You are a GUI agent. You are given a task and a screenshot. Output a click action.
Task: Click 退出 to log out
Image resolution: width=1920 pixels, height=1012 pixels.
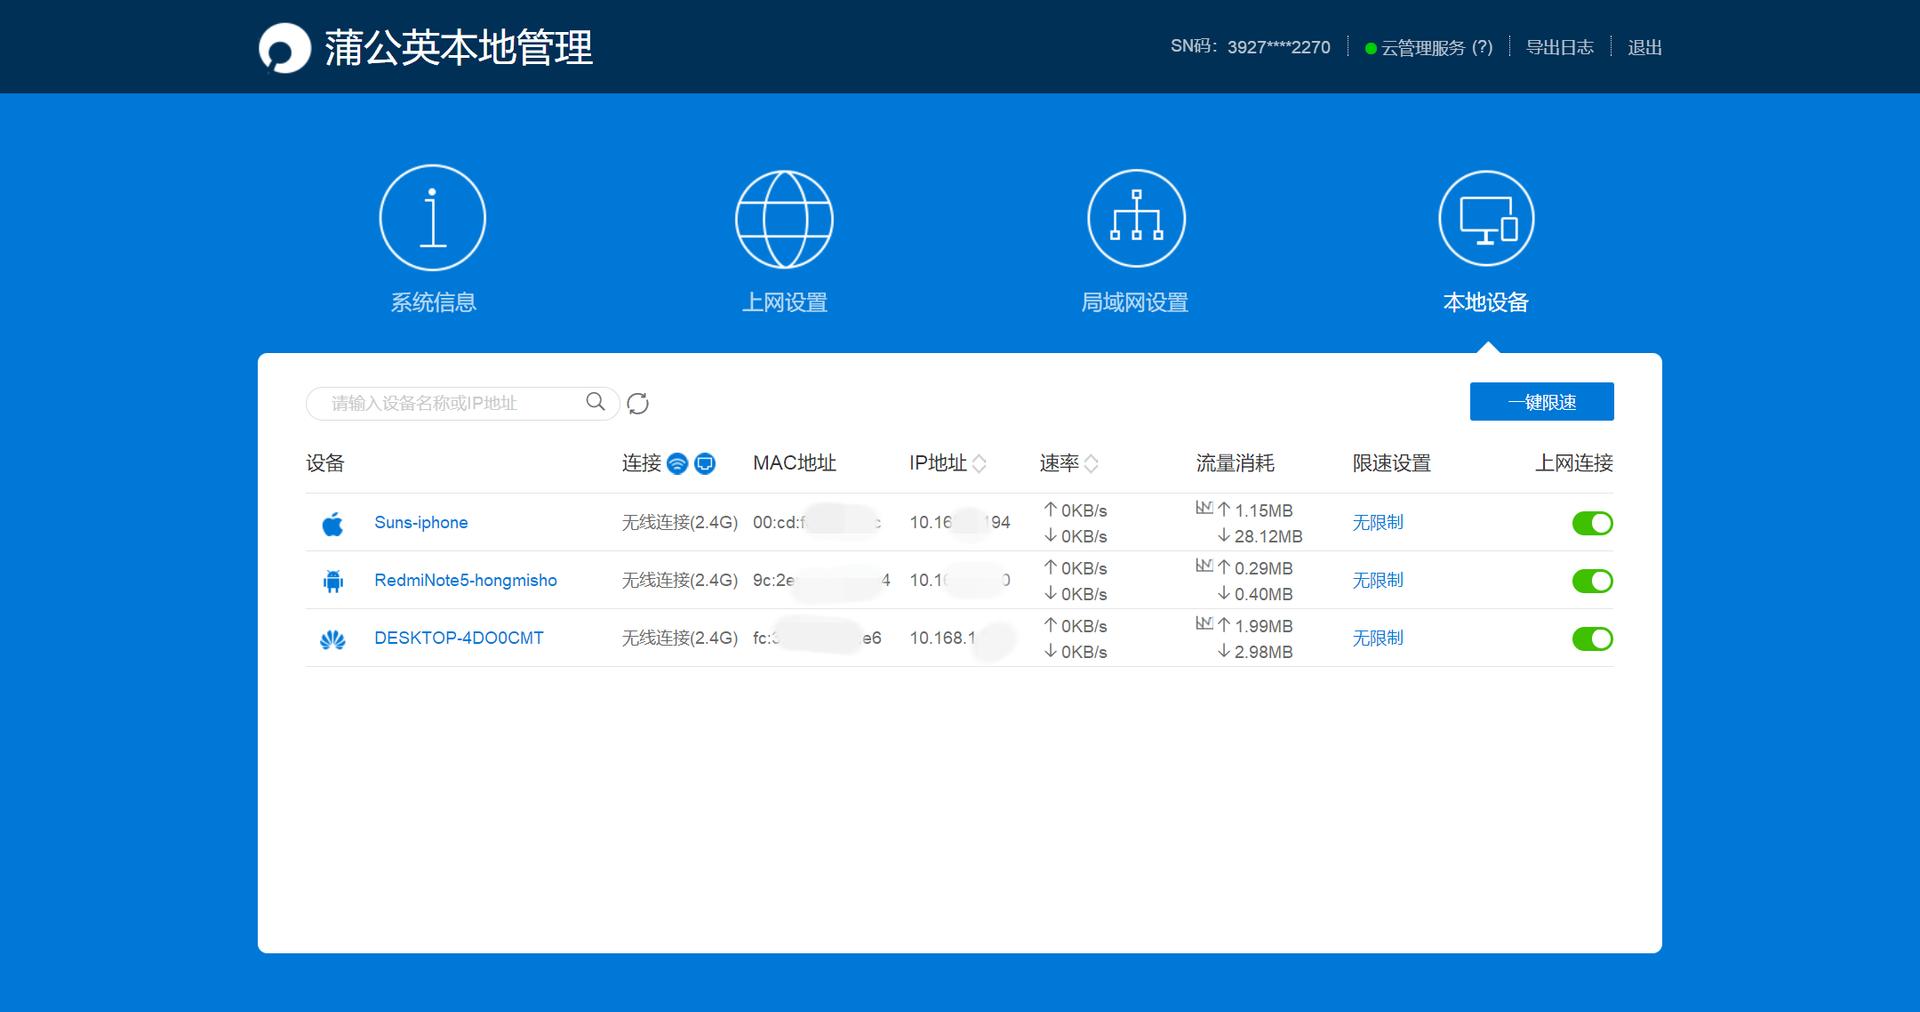[1645, 46]
